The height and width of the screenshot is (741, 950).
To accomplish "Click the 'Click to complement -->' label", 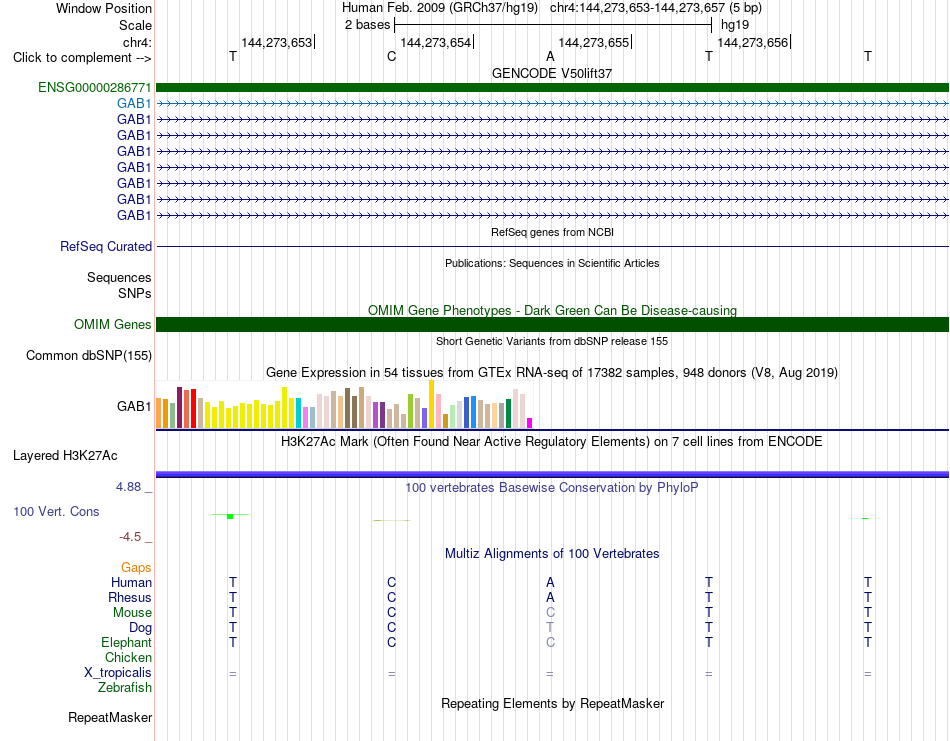I will click(x=82, y=58).
